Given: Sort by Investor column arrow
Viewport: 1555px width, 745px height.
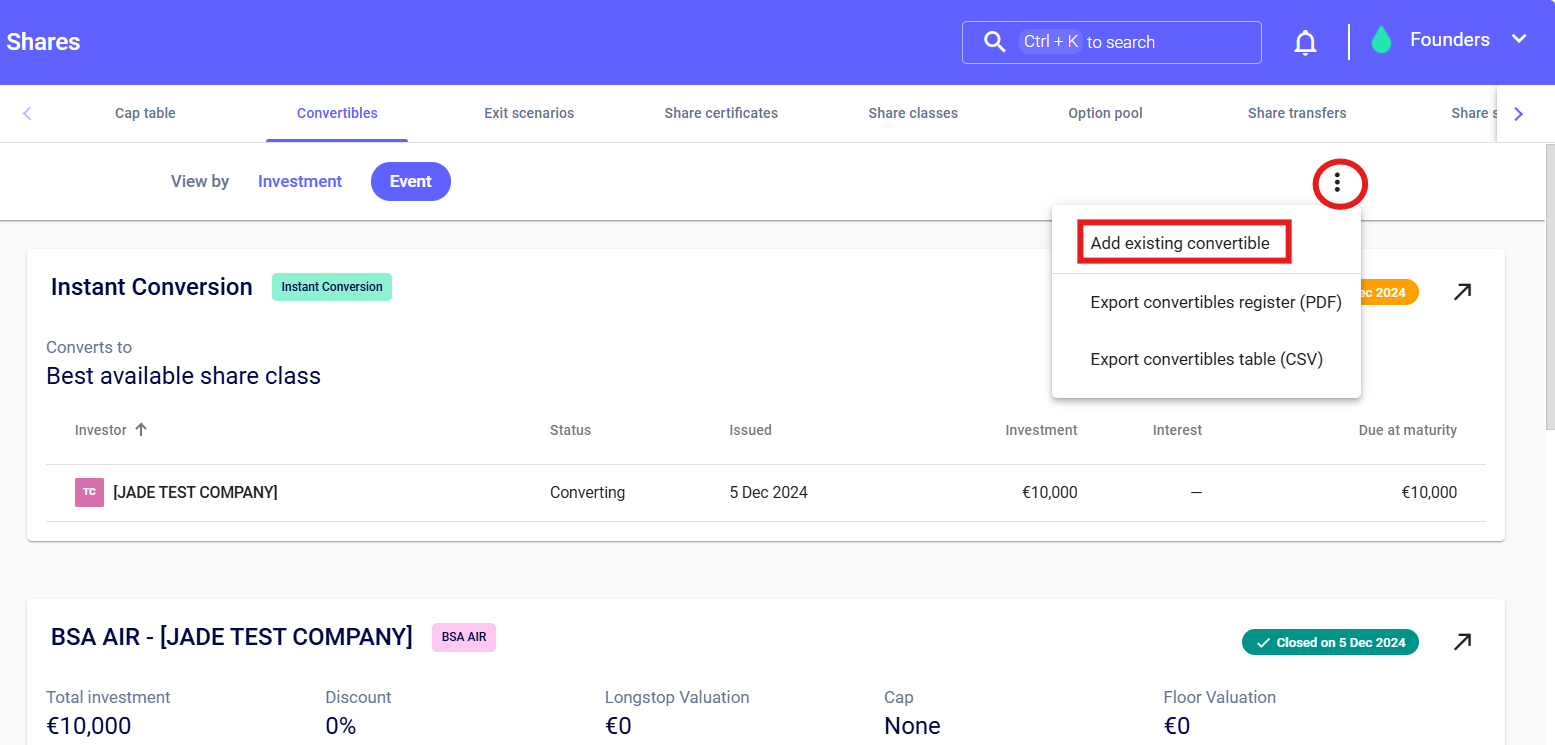Looking at the screenshot, I should [x=141, y=430].
